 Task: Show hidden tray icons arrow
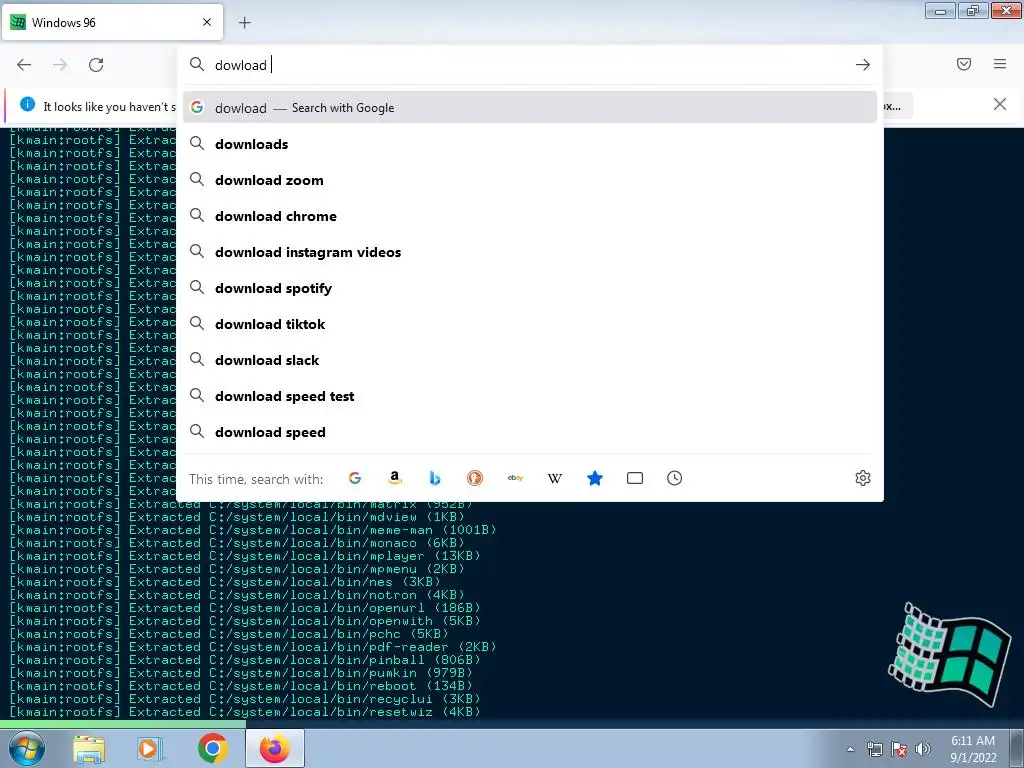pyautogui.click(x=850, y=749)
